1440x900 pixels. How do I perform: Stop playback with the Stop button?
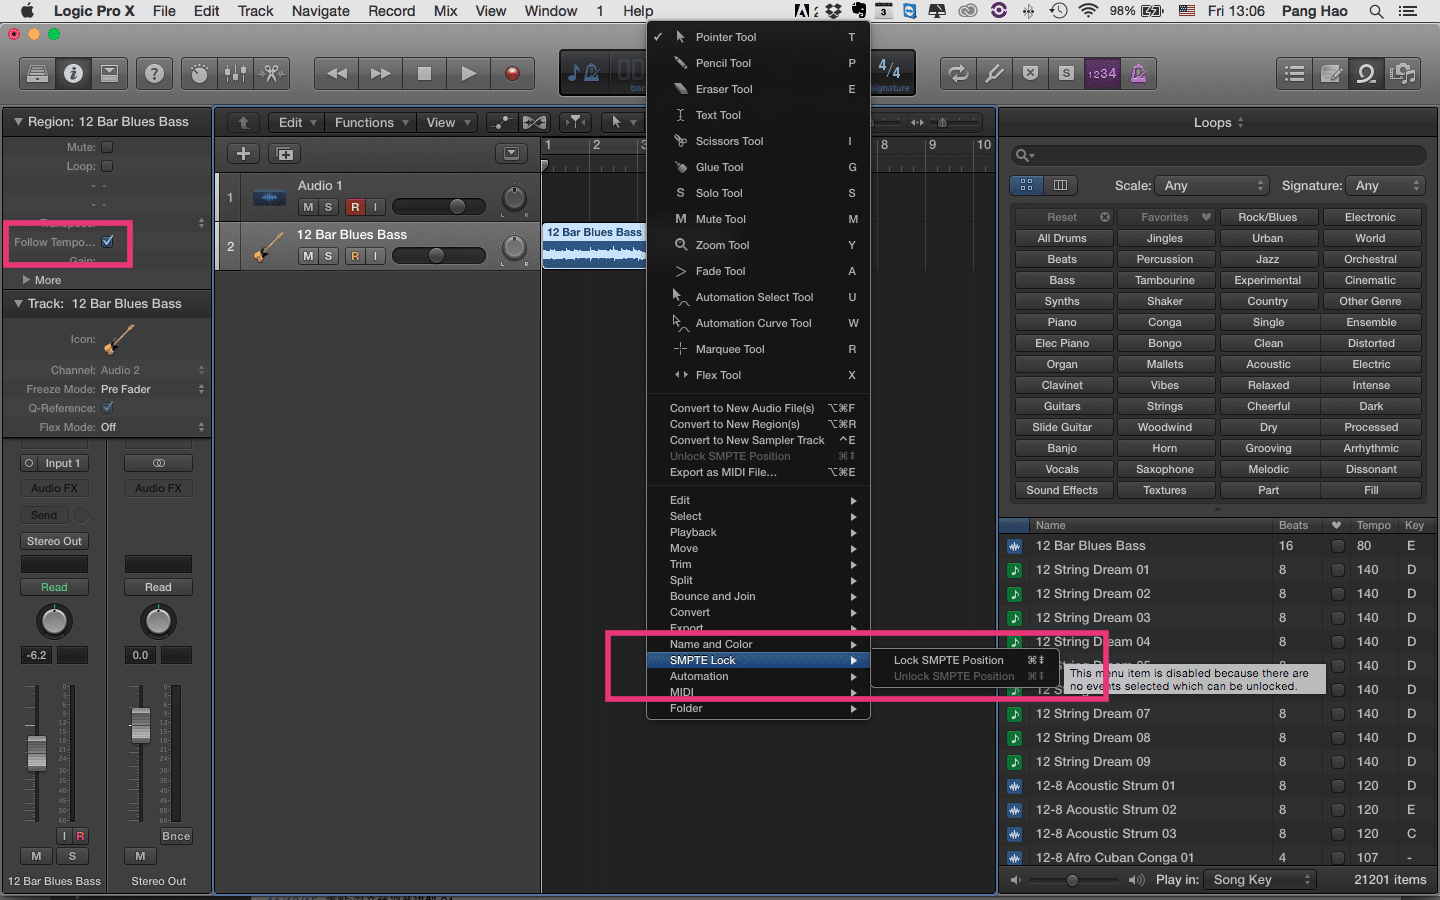[424, 73]
